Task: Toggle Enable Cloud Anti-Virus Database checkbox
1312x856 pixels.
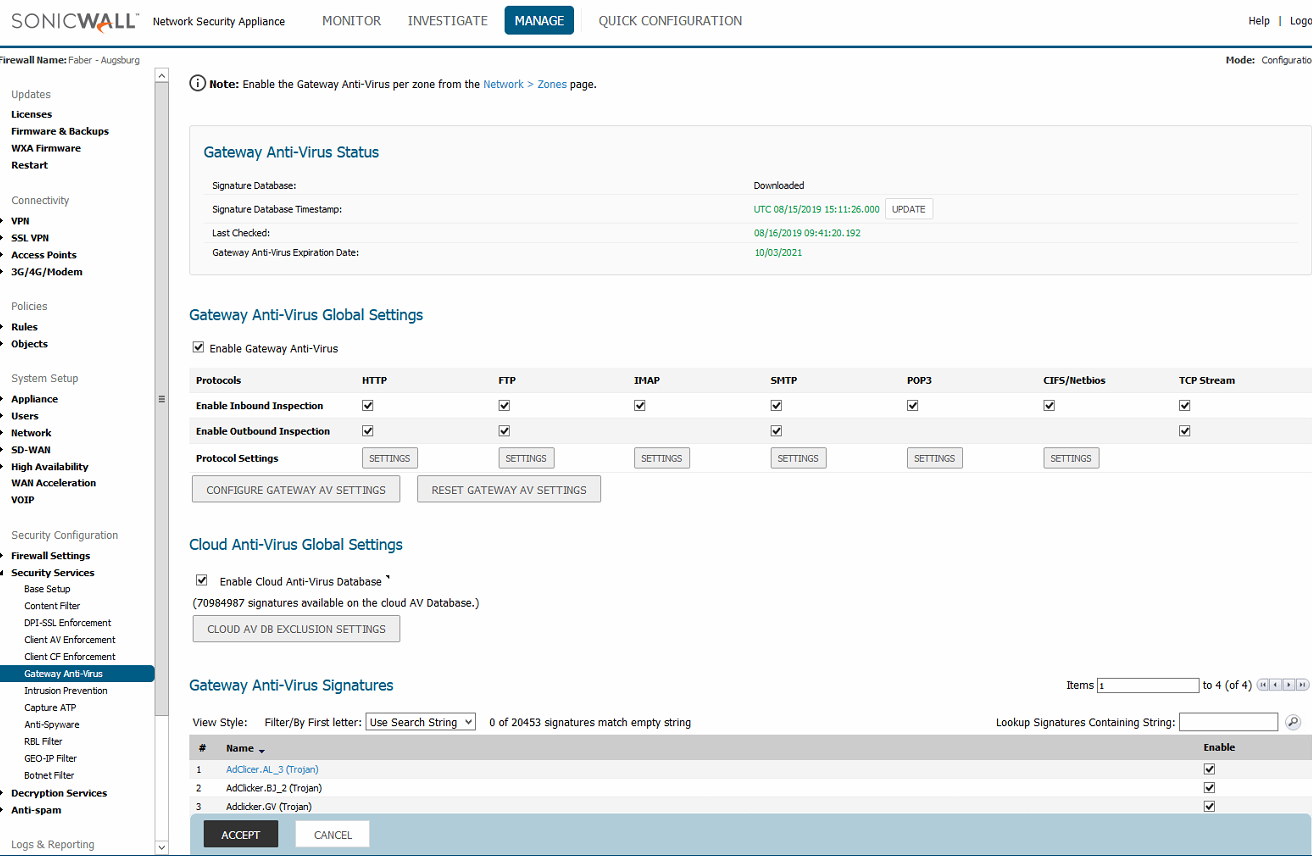Action: click(202, 580)
